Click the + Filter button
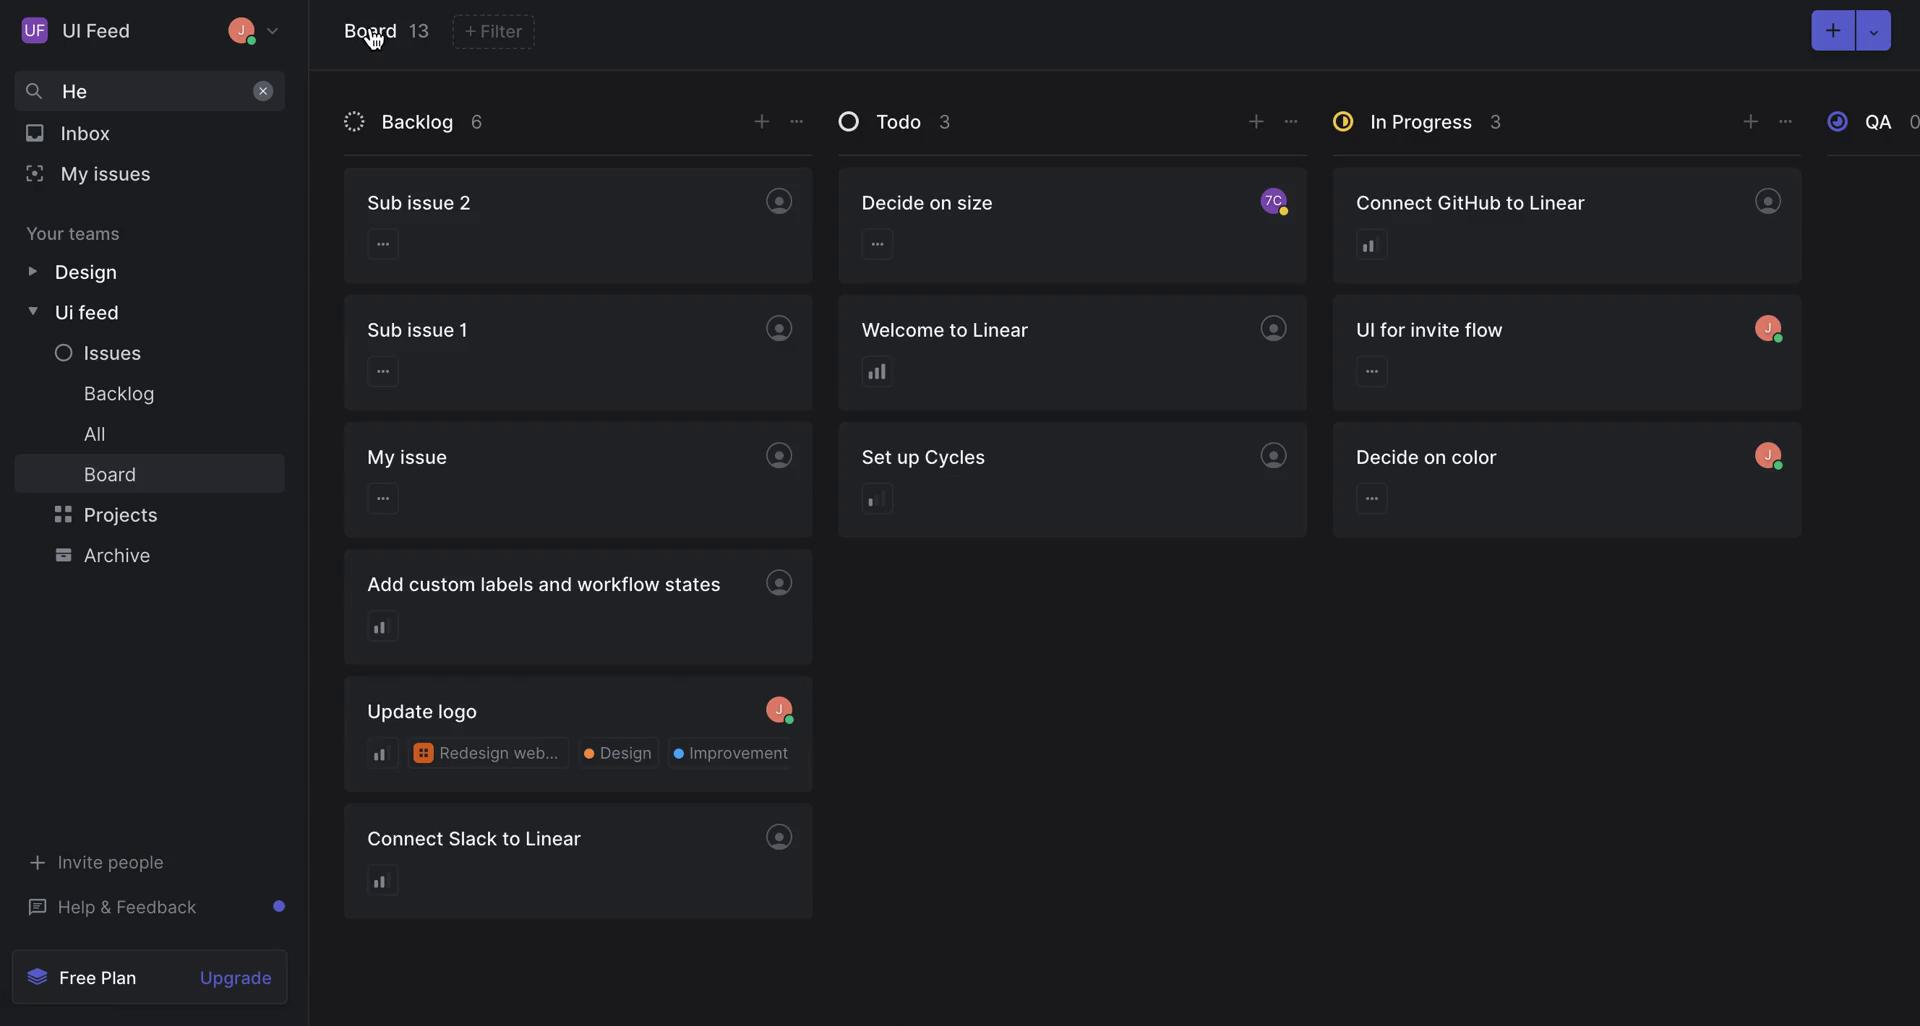 point(493,32)
